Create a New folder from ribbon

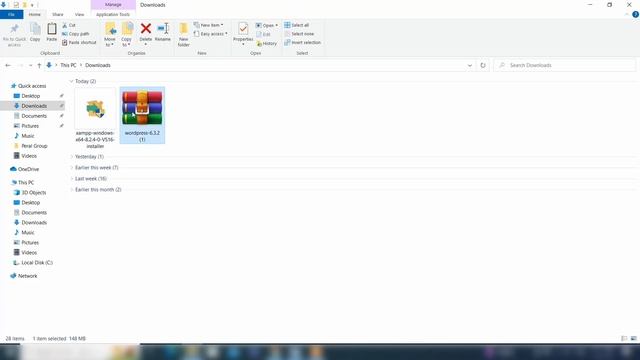pos(184,35)
